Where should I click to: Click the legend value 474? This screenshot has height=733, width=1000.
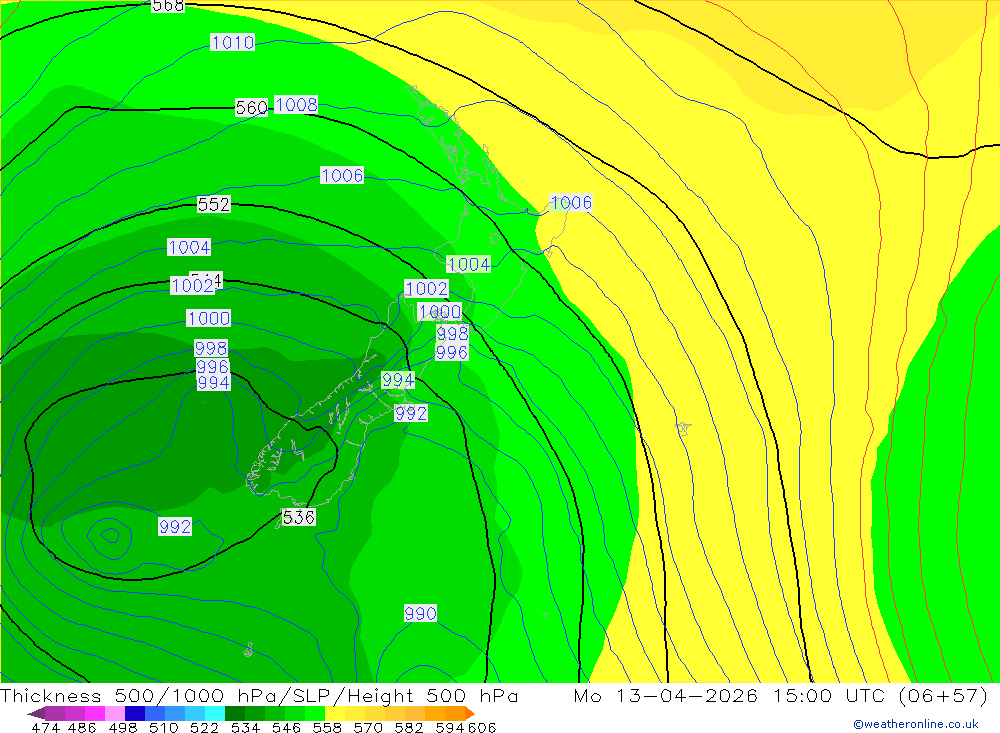click(45, 728)
